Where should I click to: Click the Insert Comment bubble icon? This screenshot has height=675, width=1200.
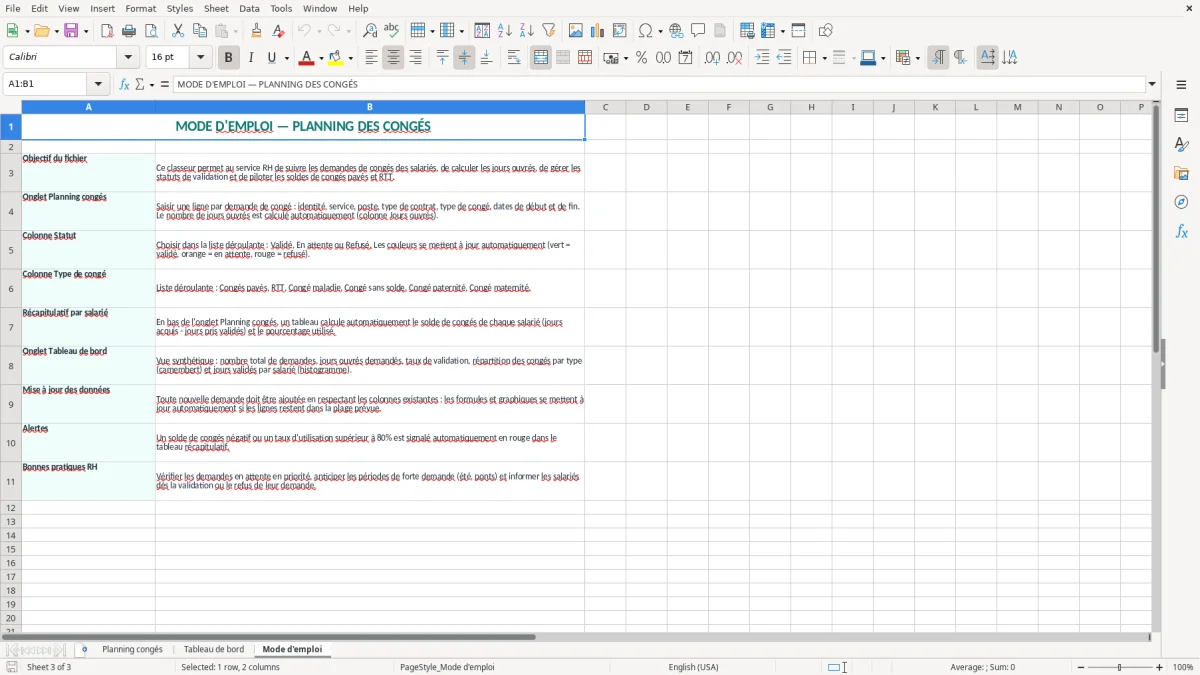[698, 31]
